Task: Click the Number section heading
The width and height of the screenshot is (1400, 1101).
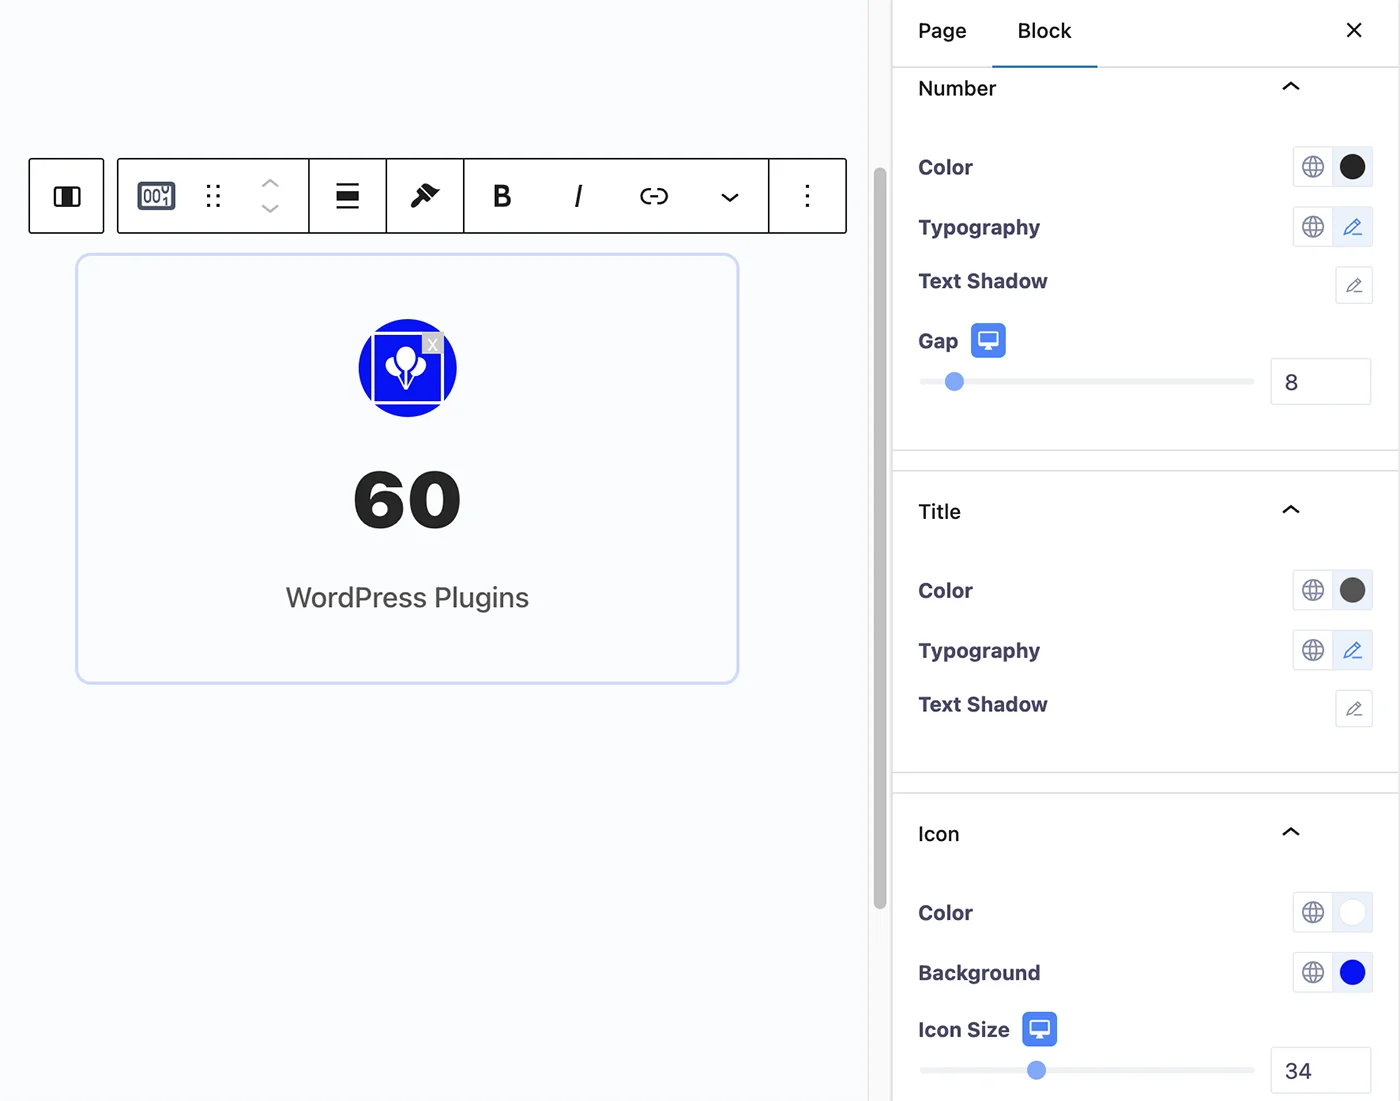Action: (957, 88)
